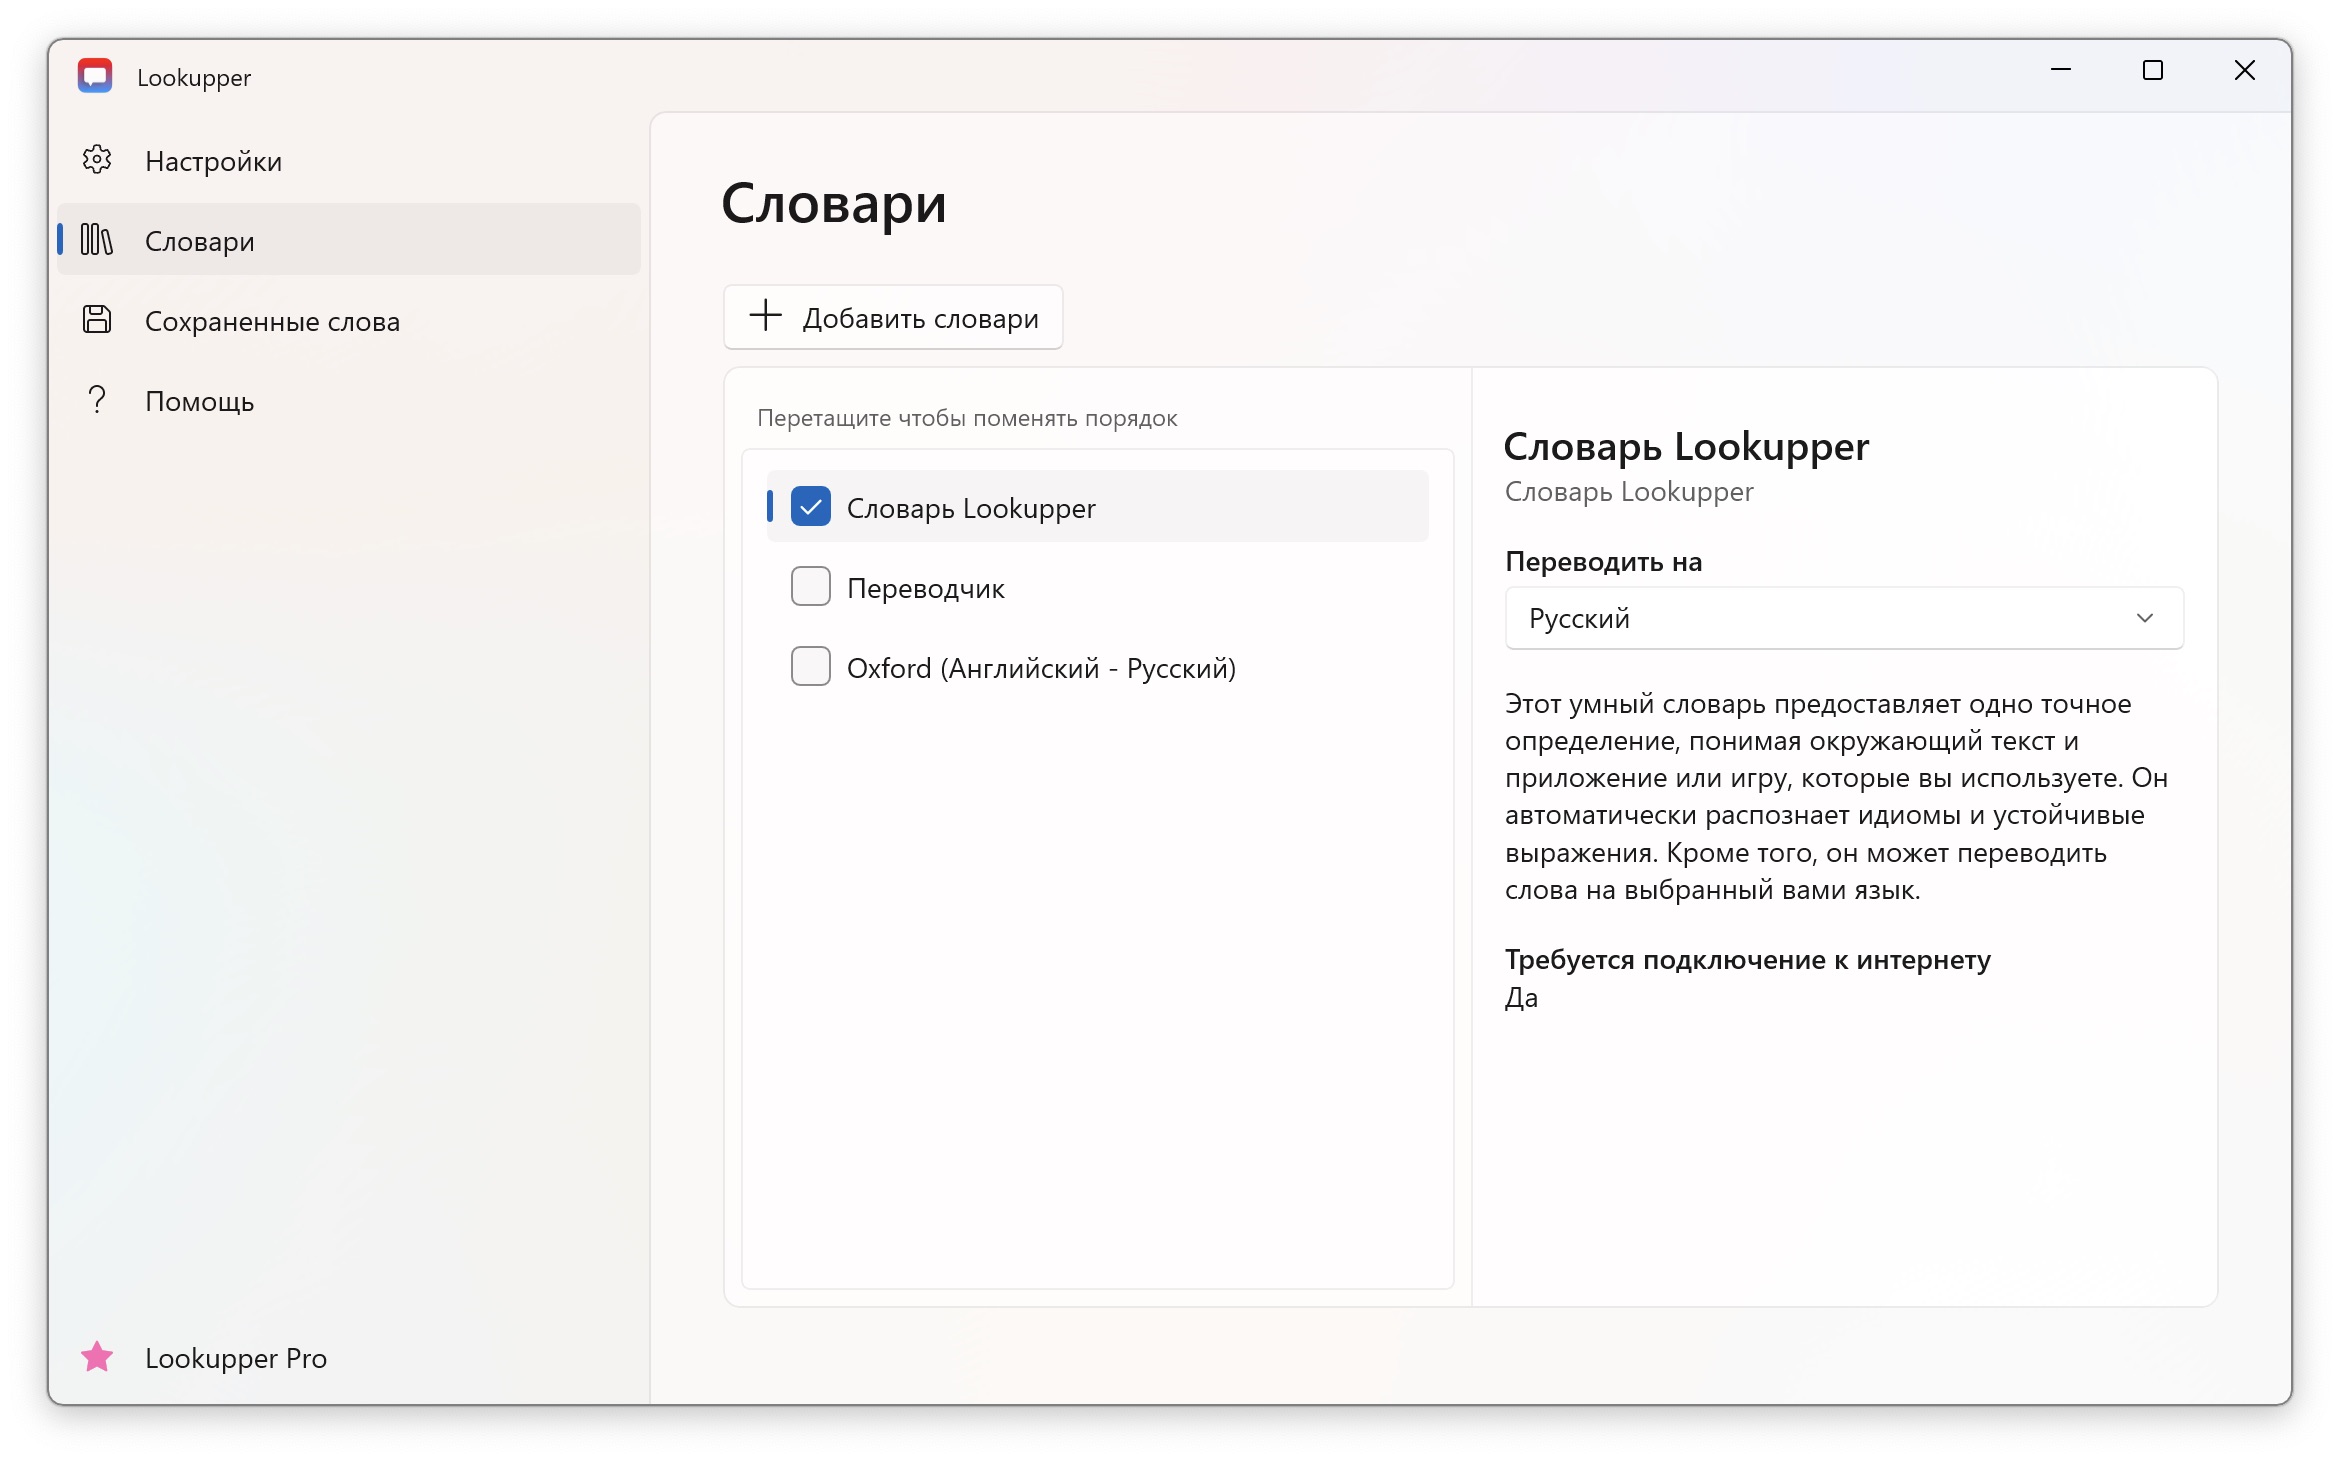The image size is (2340, 1460).
Task: Click the Словарь Lookupper details heading
Action: click(x=1686, y=446)
